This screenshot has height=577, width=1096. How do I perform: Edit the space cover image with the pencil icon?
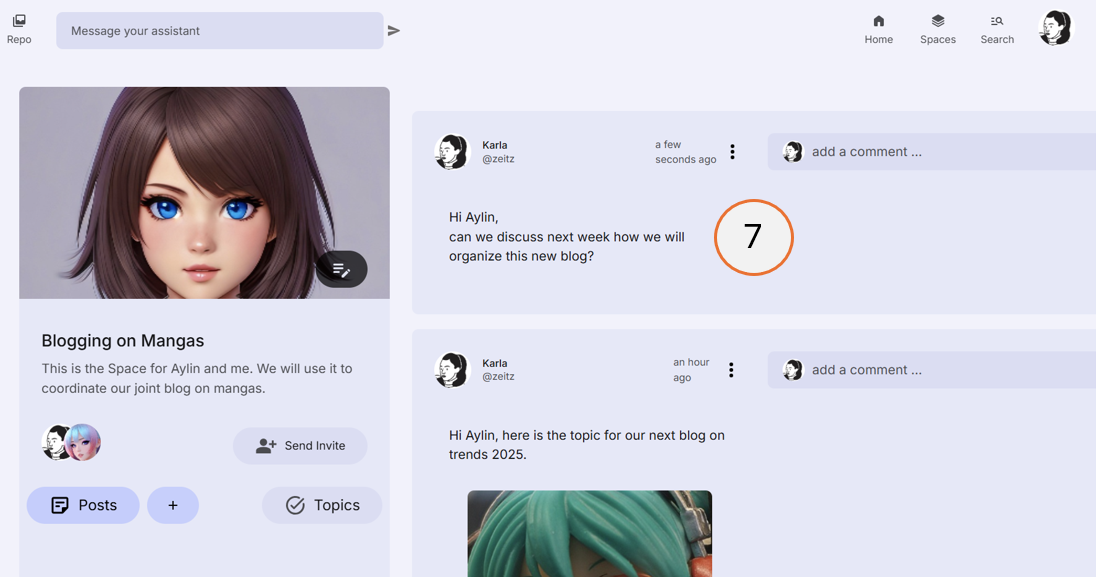341,269
